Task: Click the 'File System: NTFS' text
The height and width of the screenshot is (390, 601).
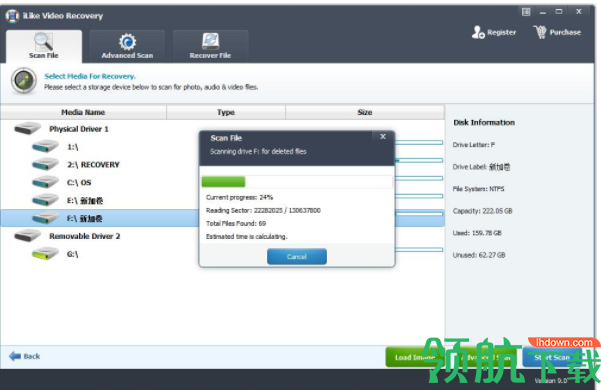Action: tap(478, 189)
